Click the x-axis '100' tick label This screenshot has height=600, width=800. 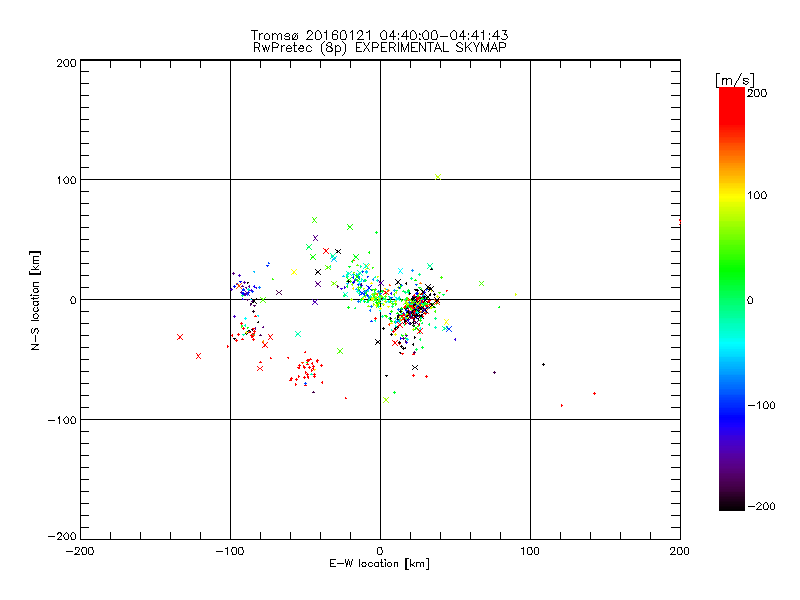pyautogui.click(x=530, y=551)
